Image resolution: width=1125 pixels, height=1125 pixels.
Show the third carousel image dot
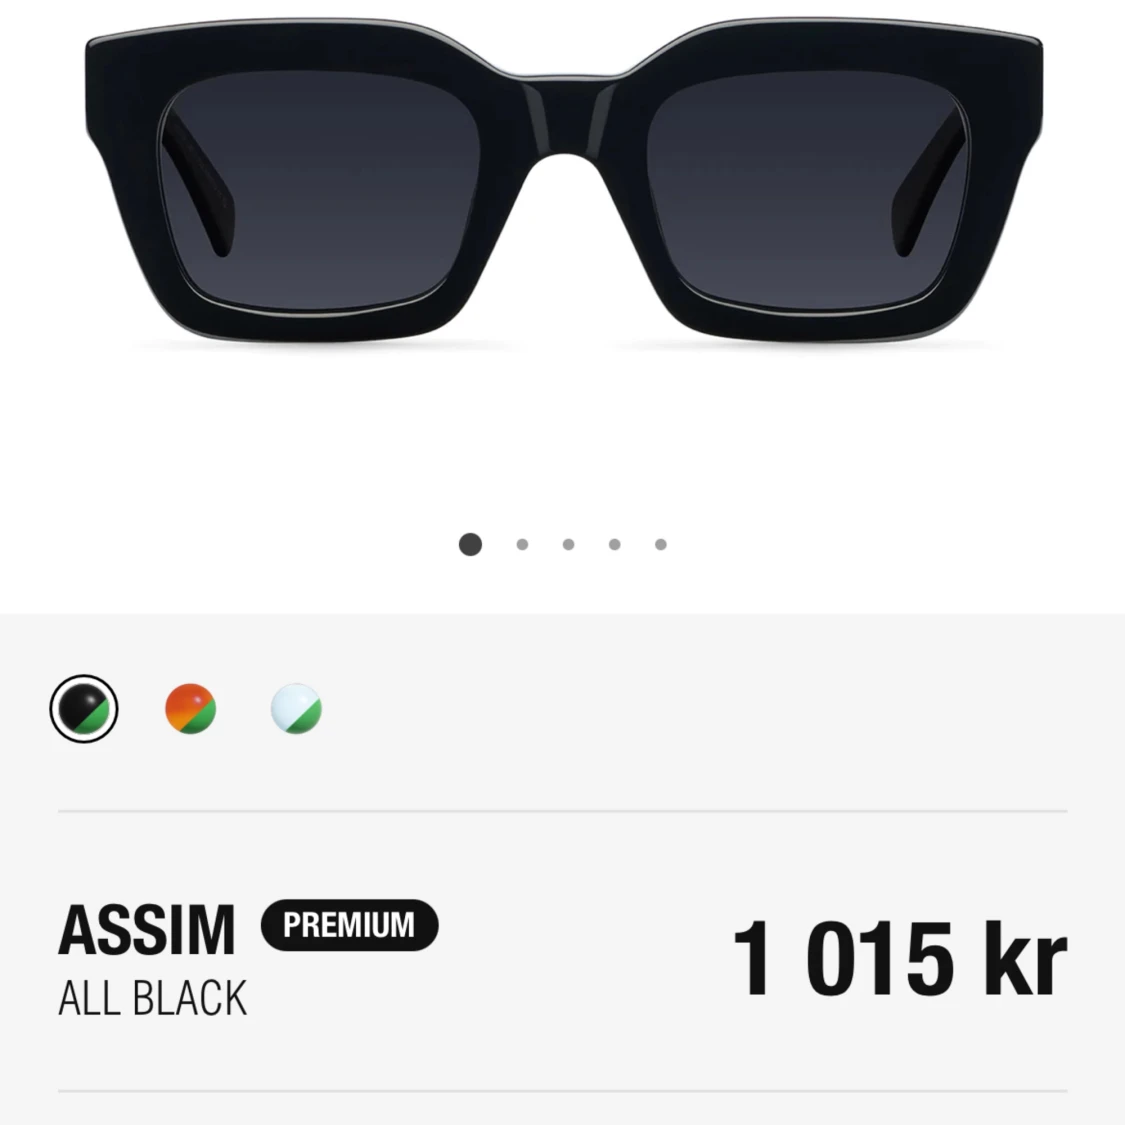[x=568, y=545]
